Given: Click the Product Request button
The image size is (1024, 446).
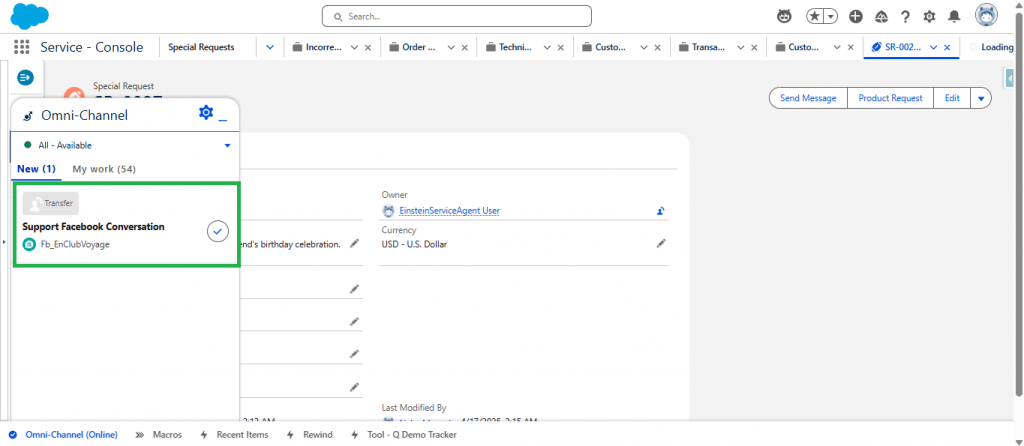Looking at the screenshot, I should pos(890,98).
